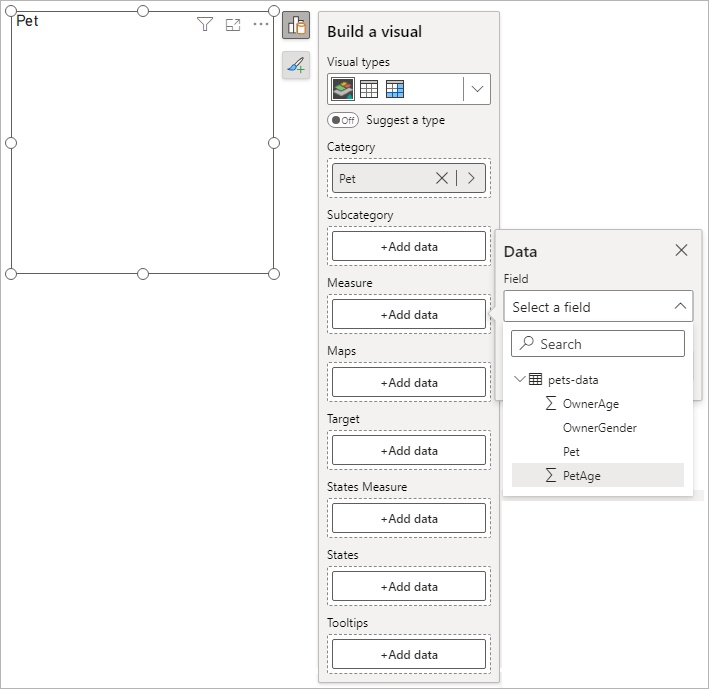The image size is (709, 689).
Task: Select the Matrix visual type icon
Action: coord(395,89)
